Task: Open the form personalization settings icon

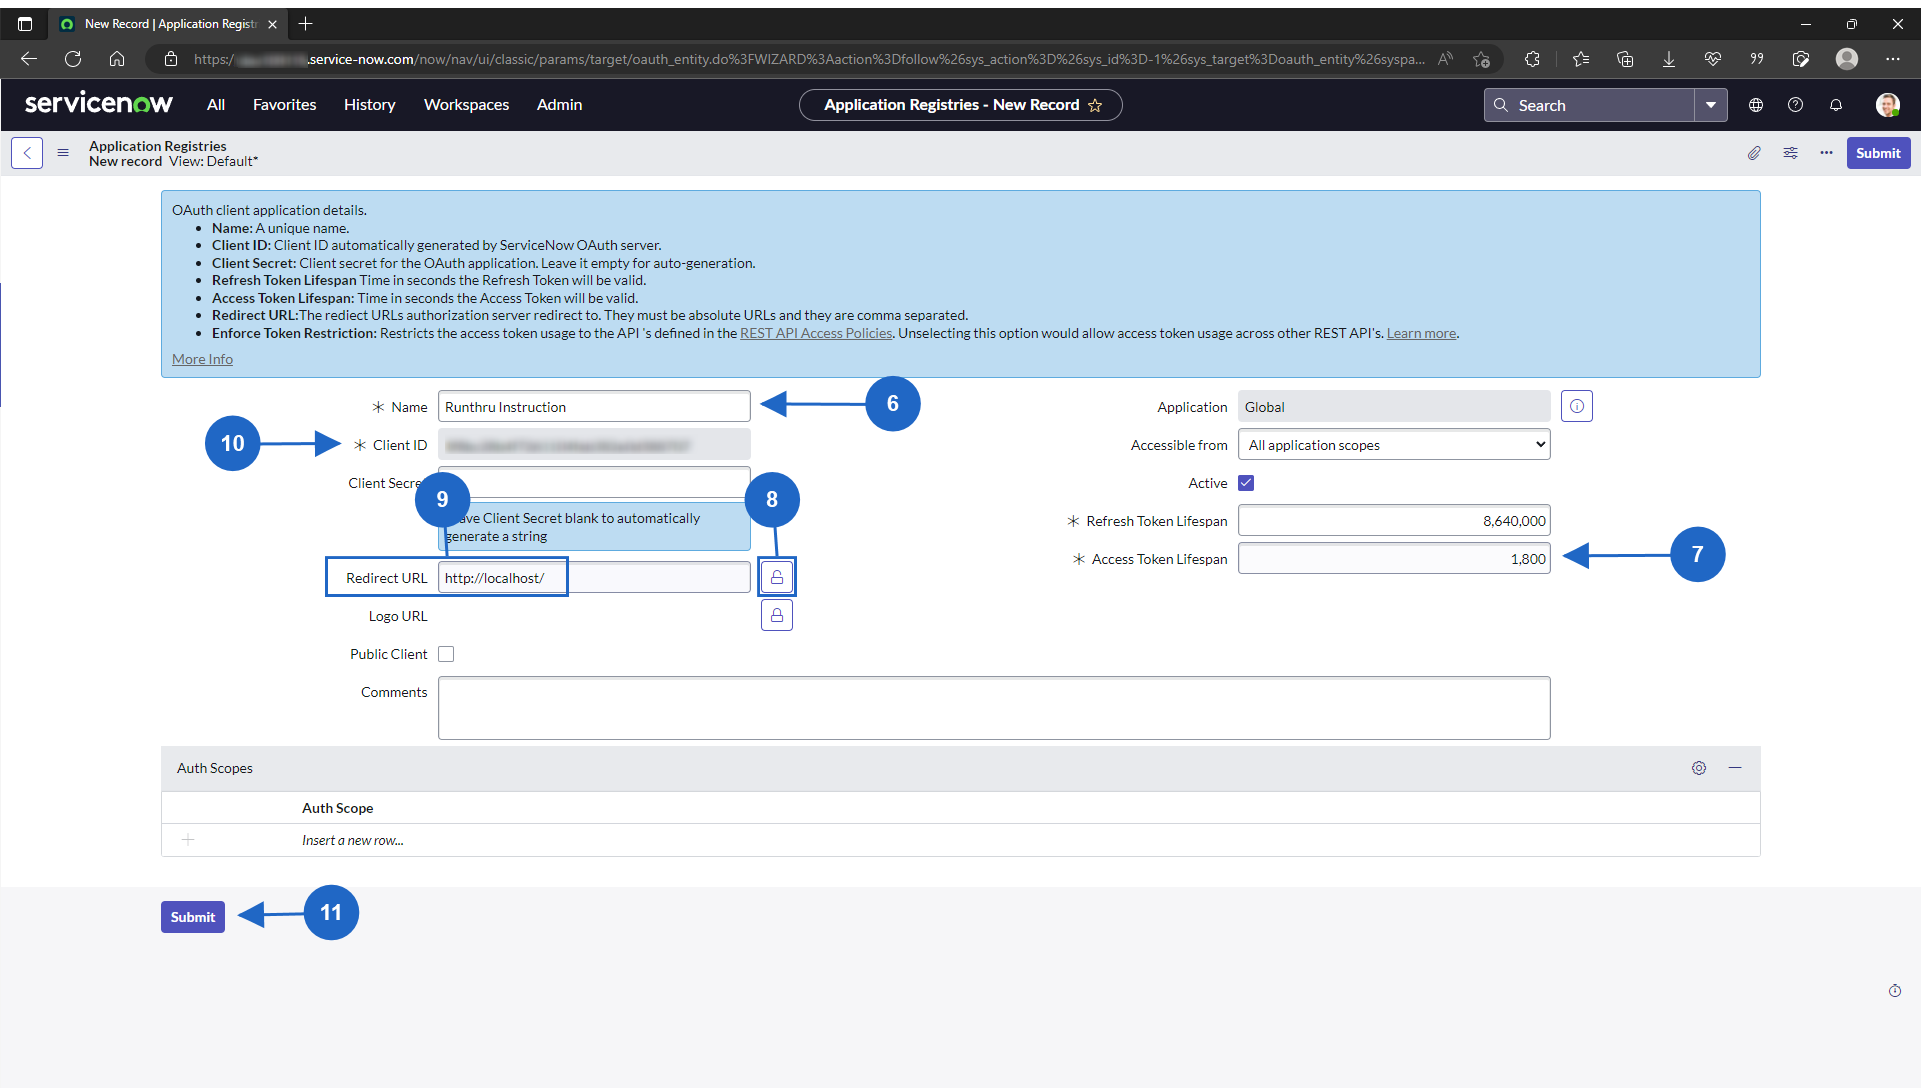Action: (x=1790, y=153)
